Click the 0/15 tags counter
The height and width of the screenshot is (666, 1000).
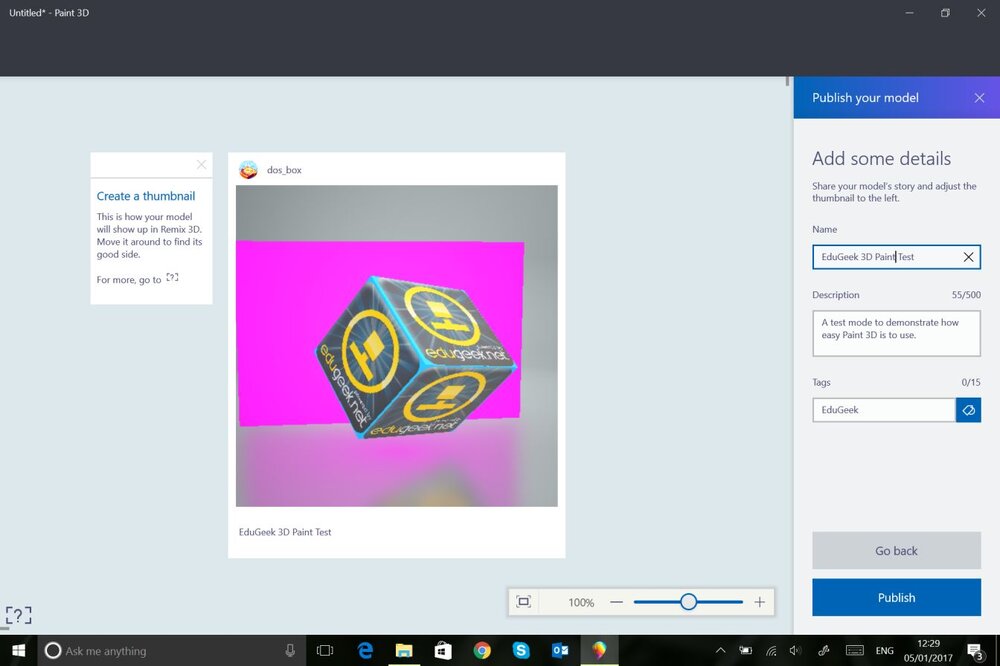point(971,382)
